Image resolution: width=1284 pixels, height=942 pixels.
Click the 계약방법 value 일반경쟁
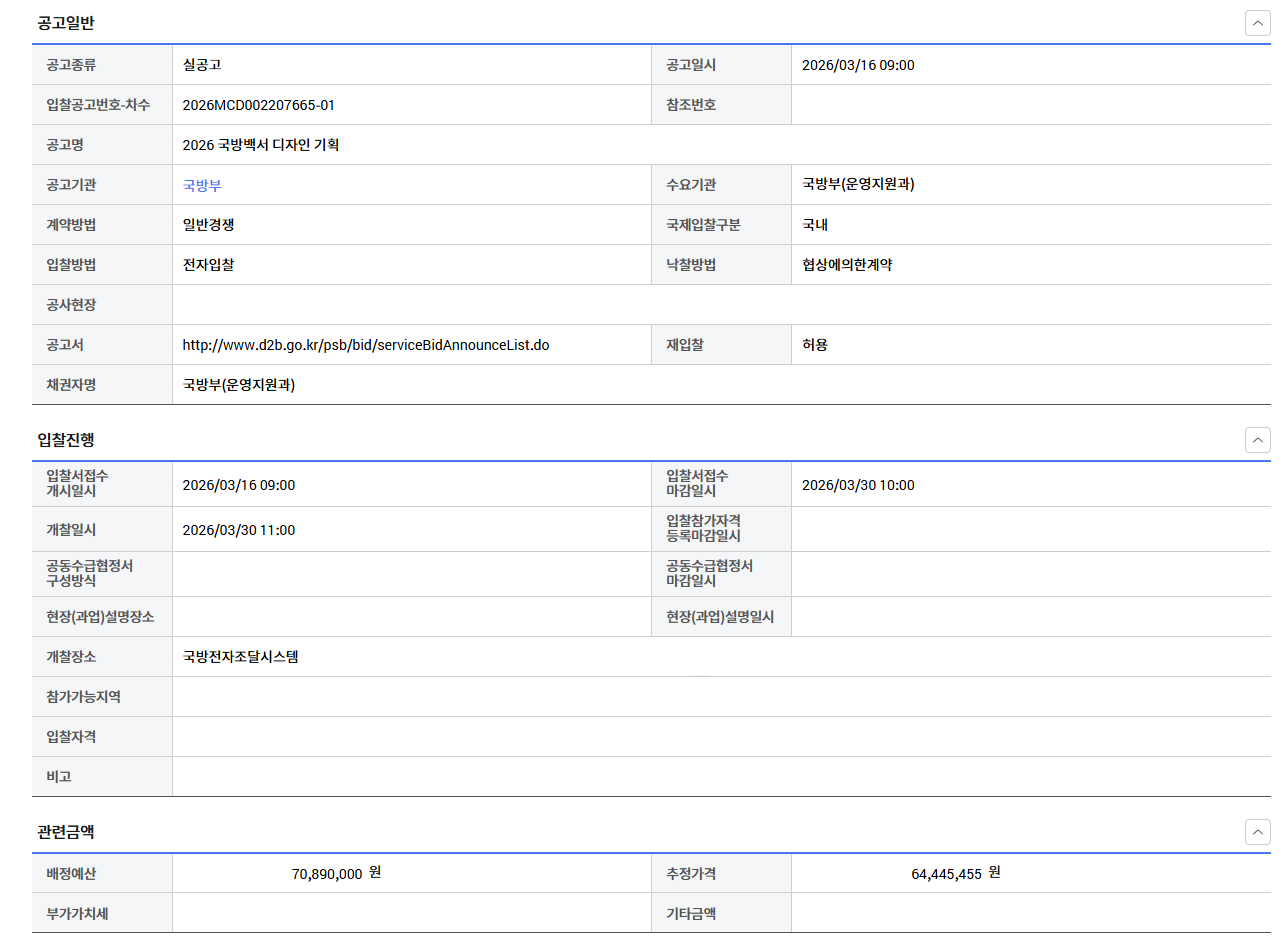[208, 225]
